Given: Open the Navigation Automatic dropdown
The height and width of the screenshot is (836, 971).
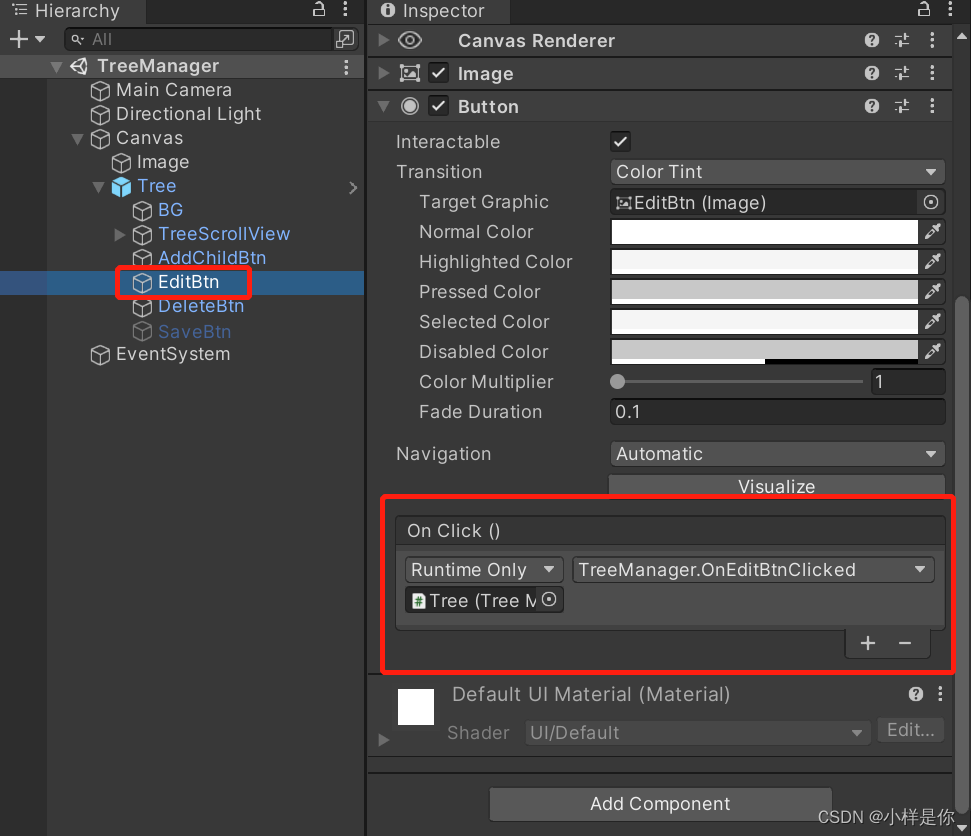Looking at the screenshot, I should [x=777, y=454].
